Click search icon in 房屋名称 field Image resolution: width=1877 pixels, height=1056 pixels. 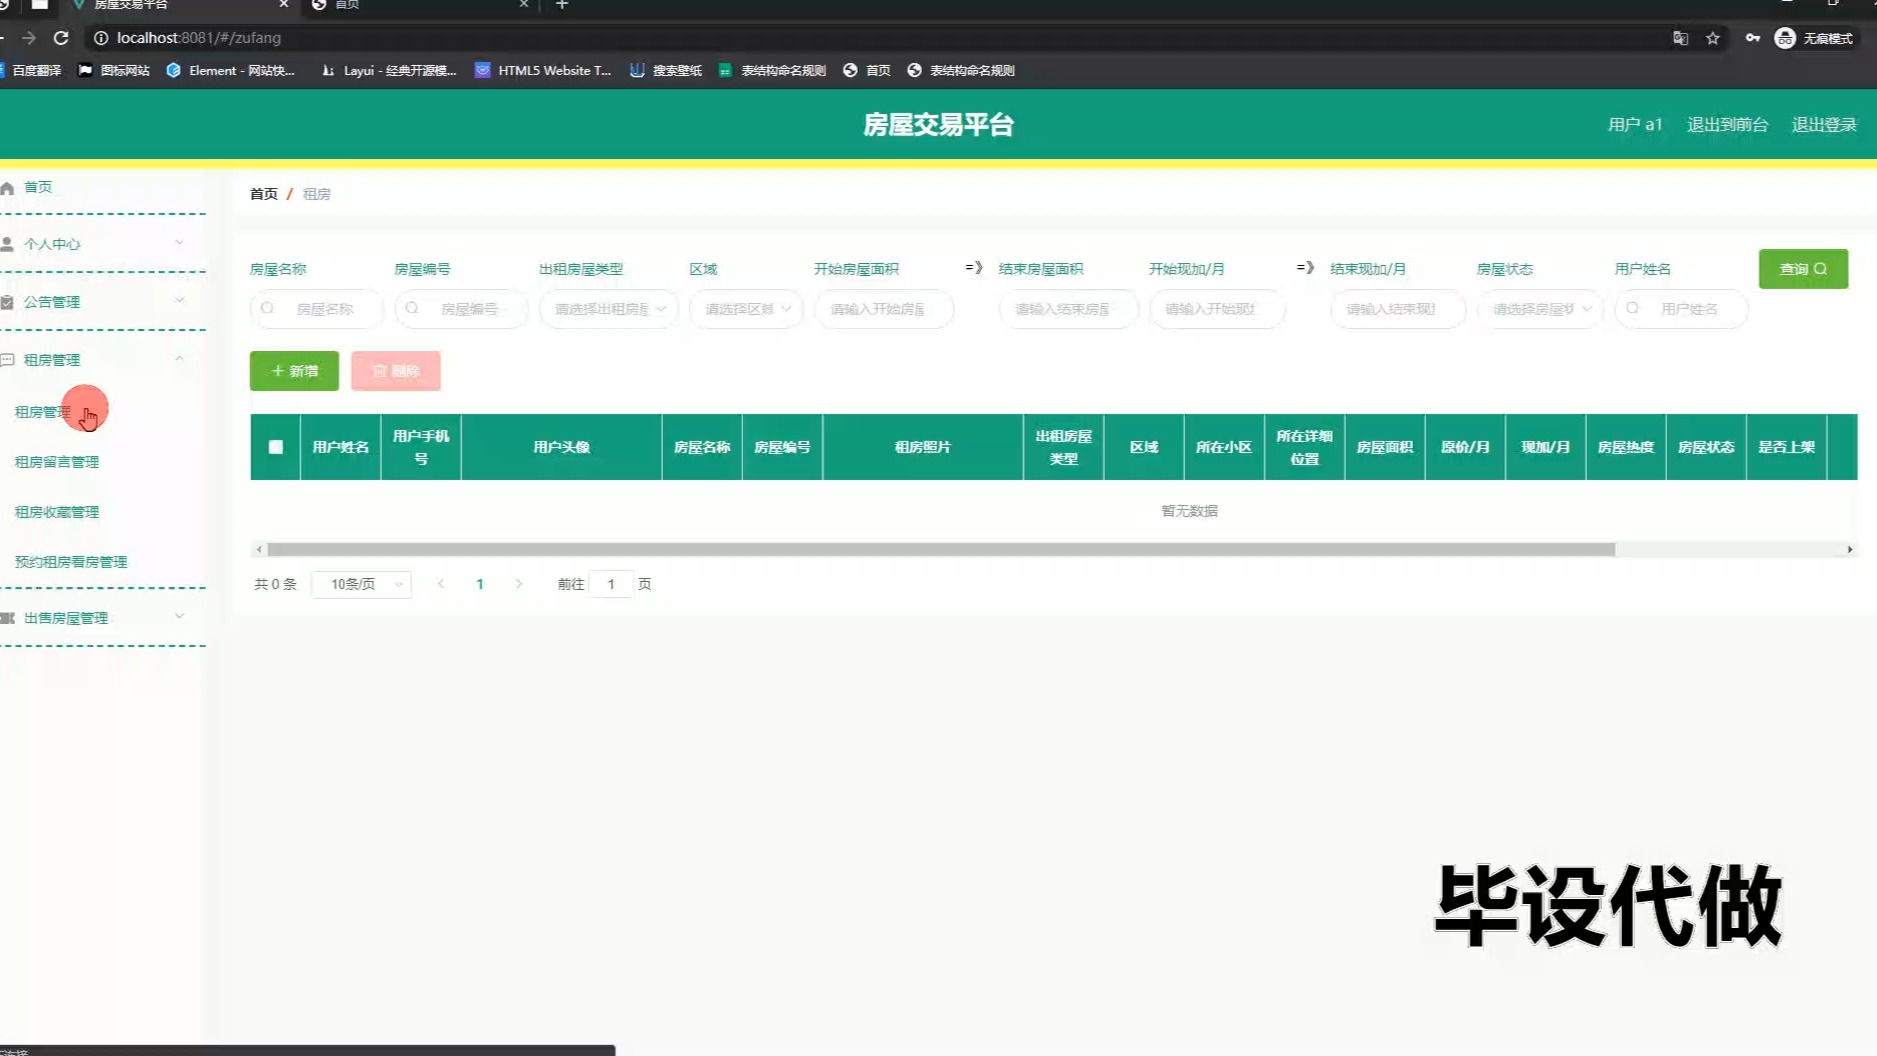tap(268, 309)
